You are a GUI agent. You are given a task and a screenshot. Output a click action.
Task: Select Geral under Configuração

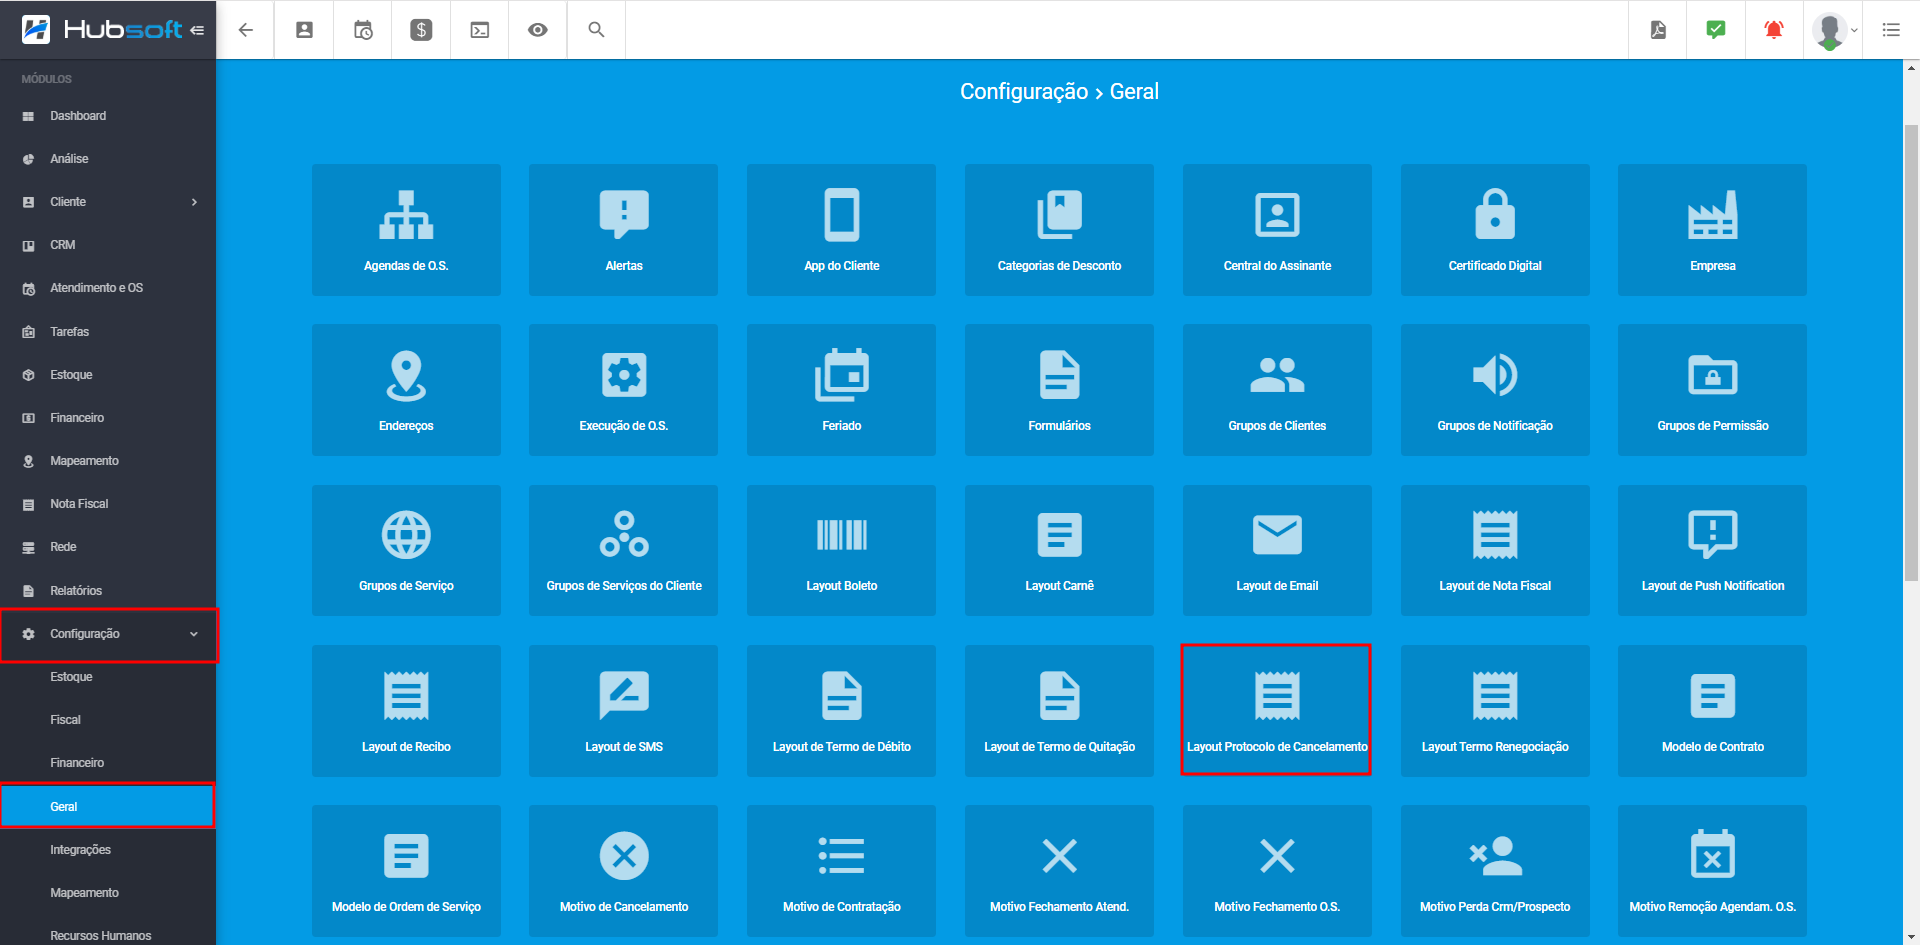pos(108,807)
